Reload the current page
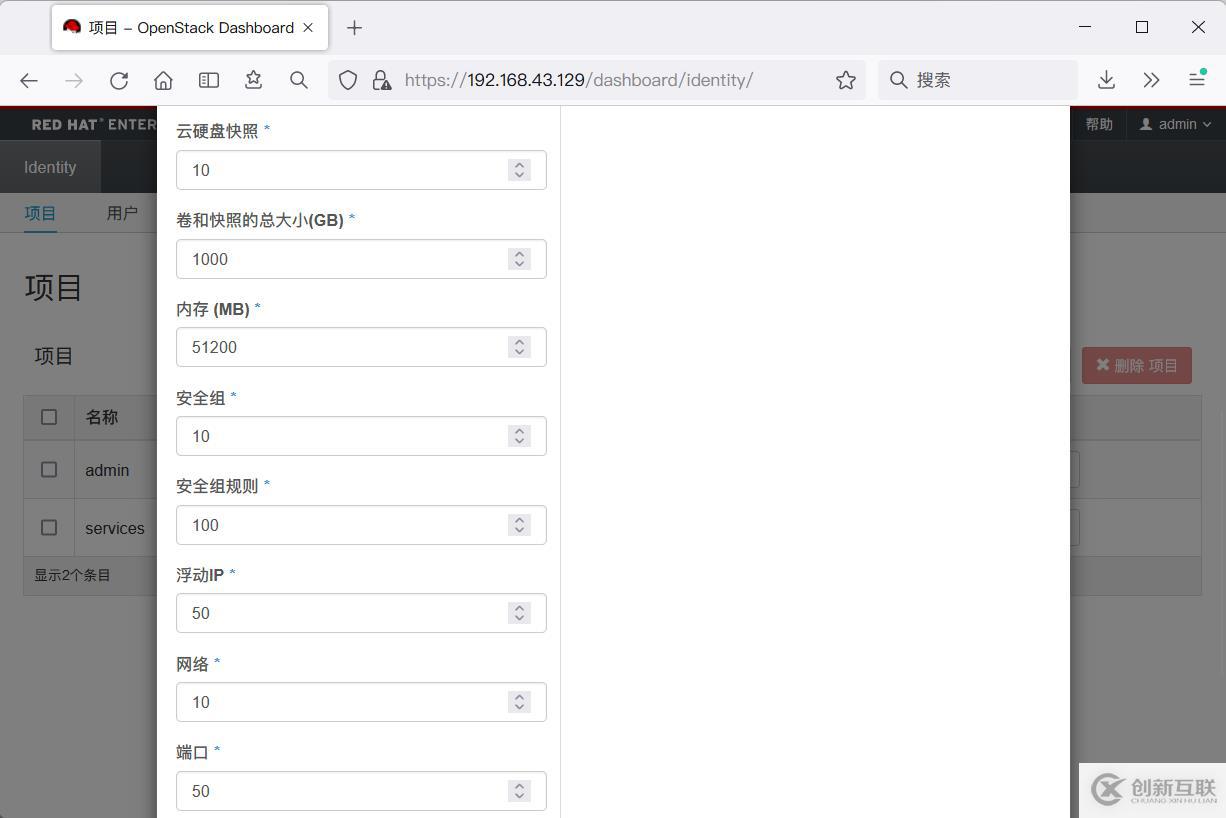Screen dimensions: 1226x818 (x=119, y=80)
